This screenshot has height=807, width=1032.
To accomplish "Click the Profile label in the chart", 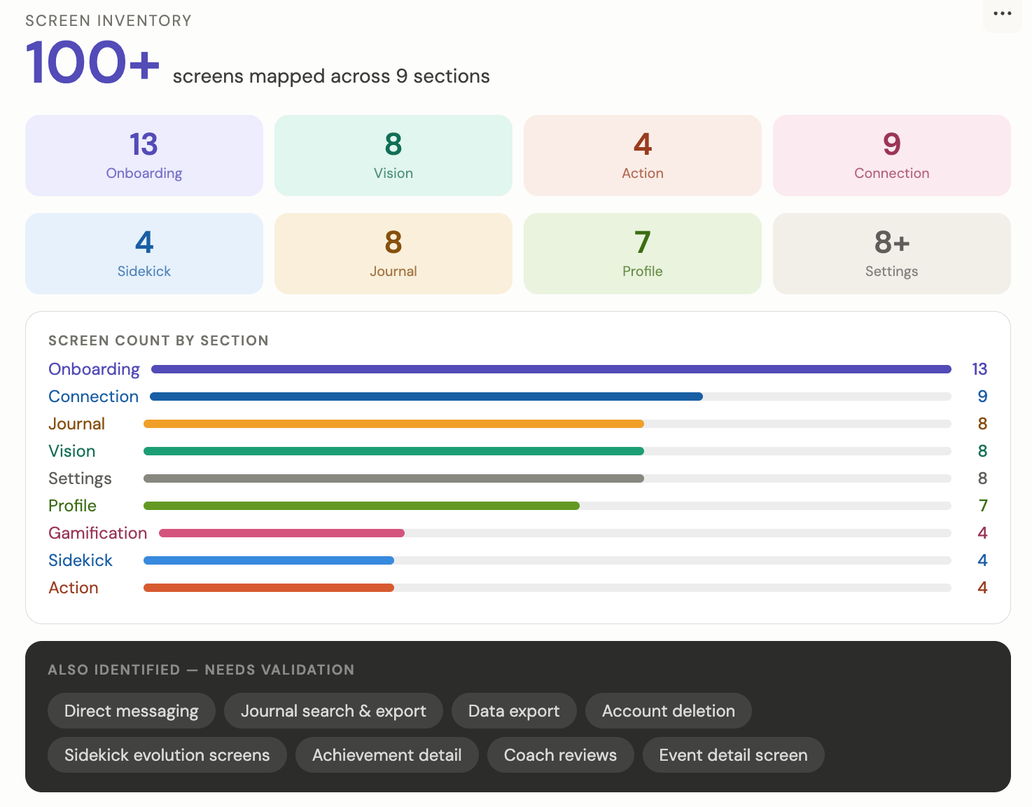I will click(x=72, y=506).
